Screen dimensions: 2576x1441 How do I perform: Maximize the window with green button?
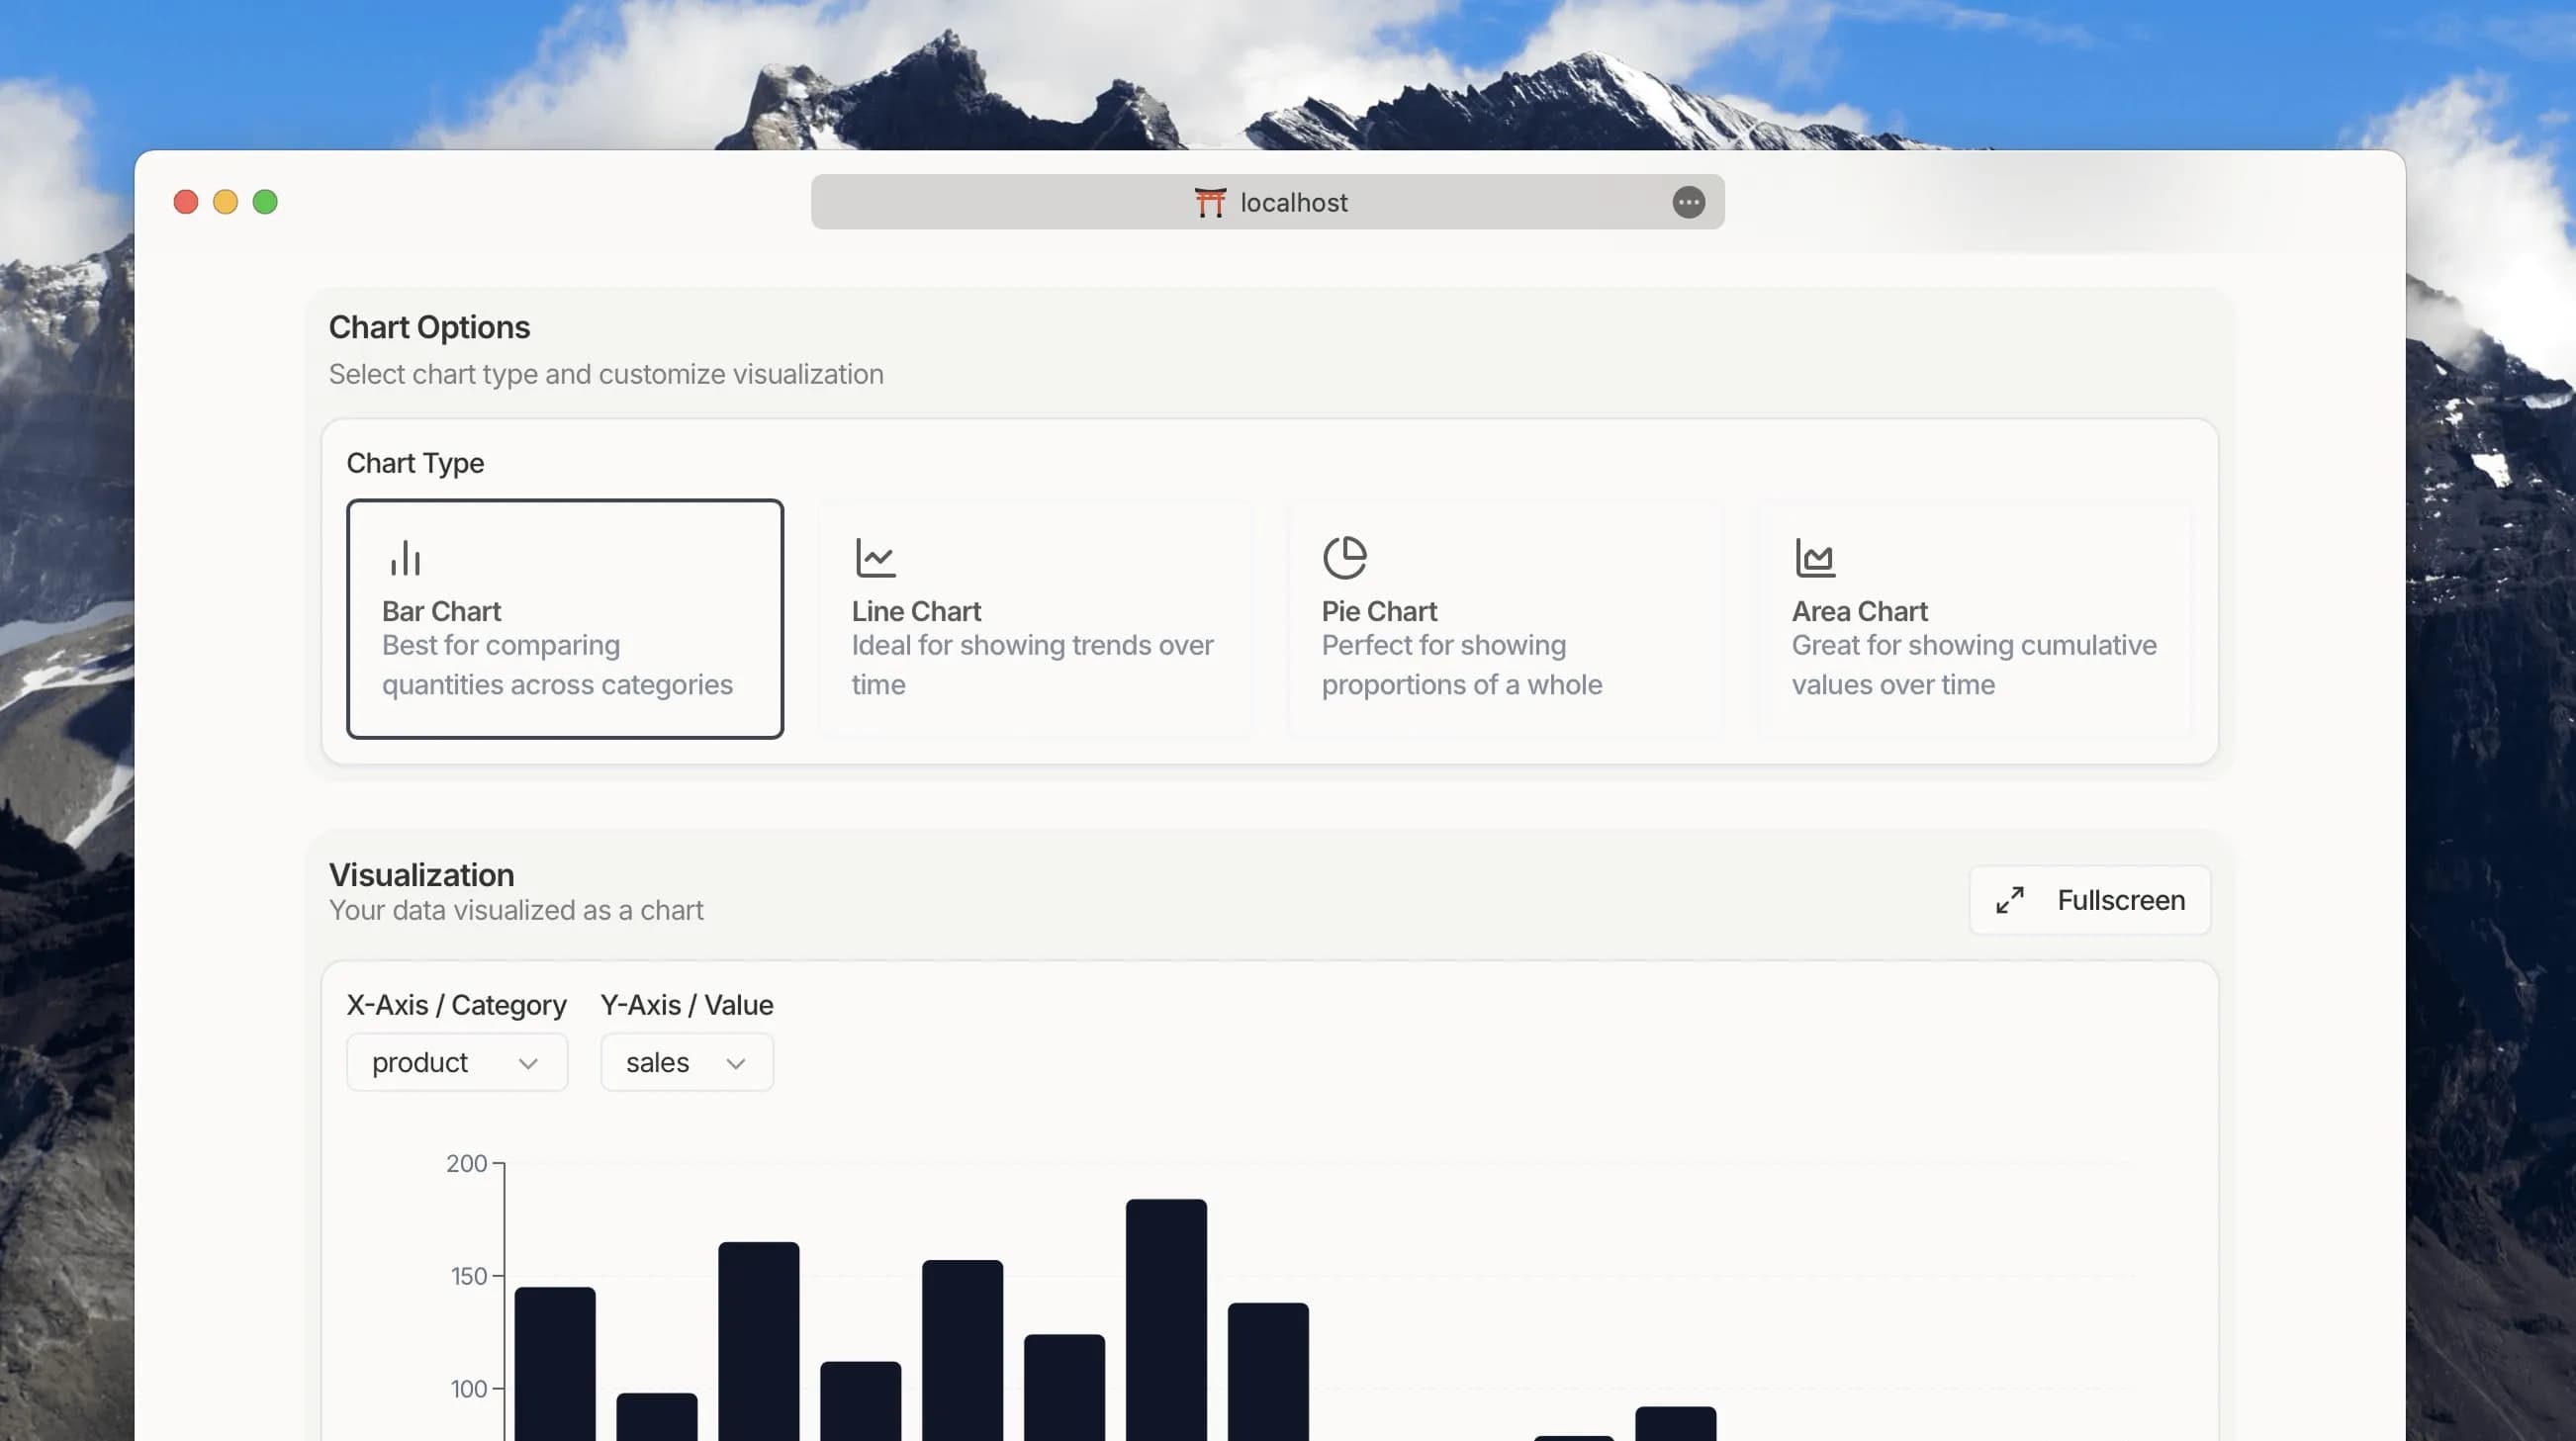[x=265, y=202]
